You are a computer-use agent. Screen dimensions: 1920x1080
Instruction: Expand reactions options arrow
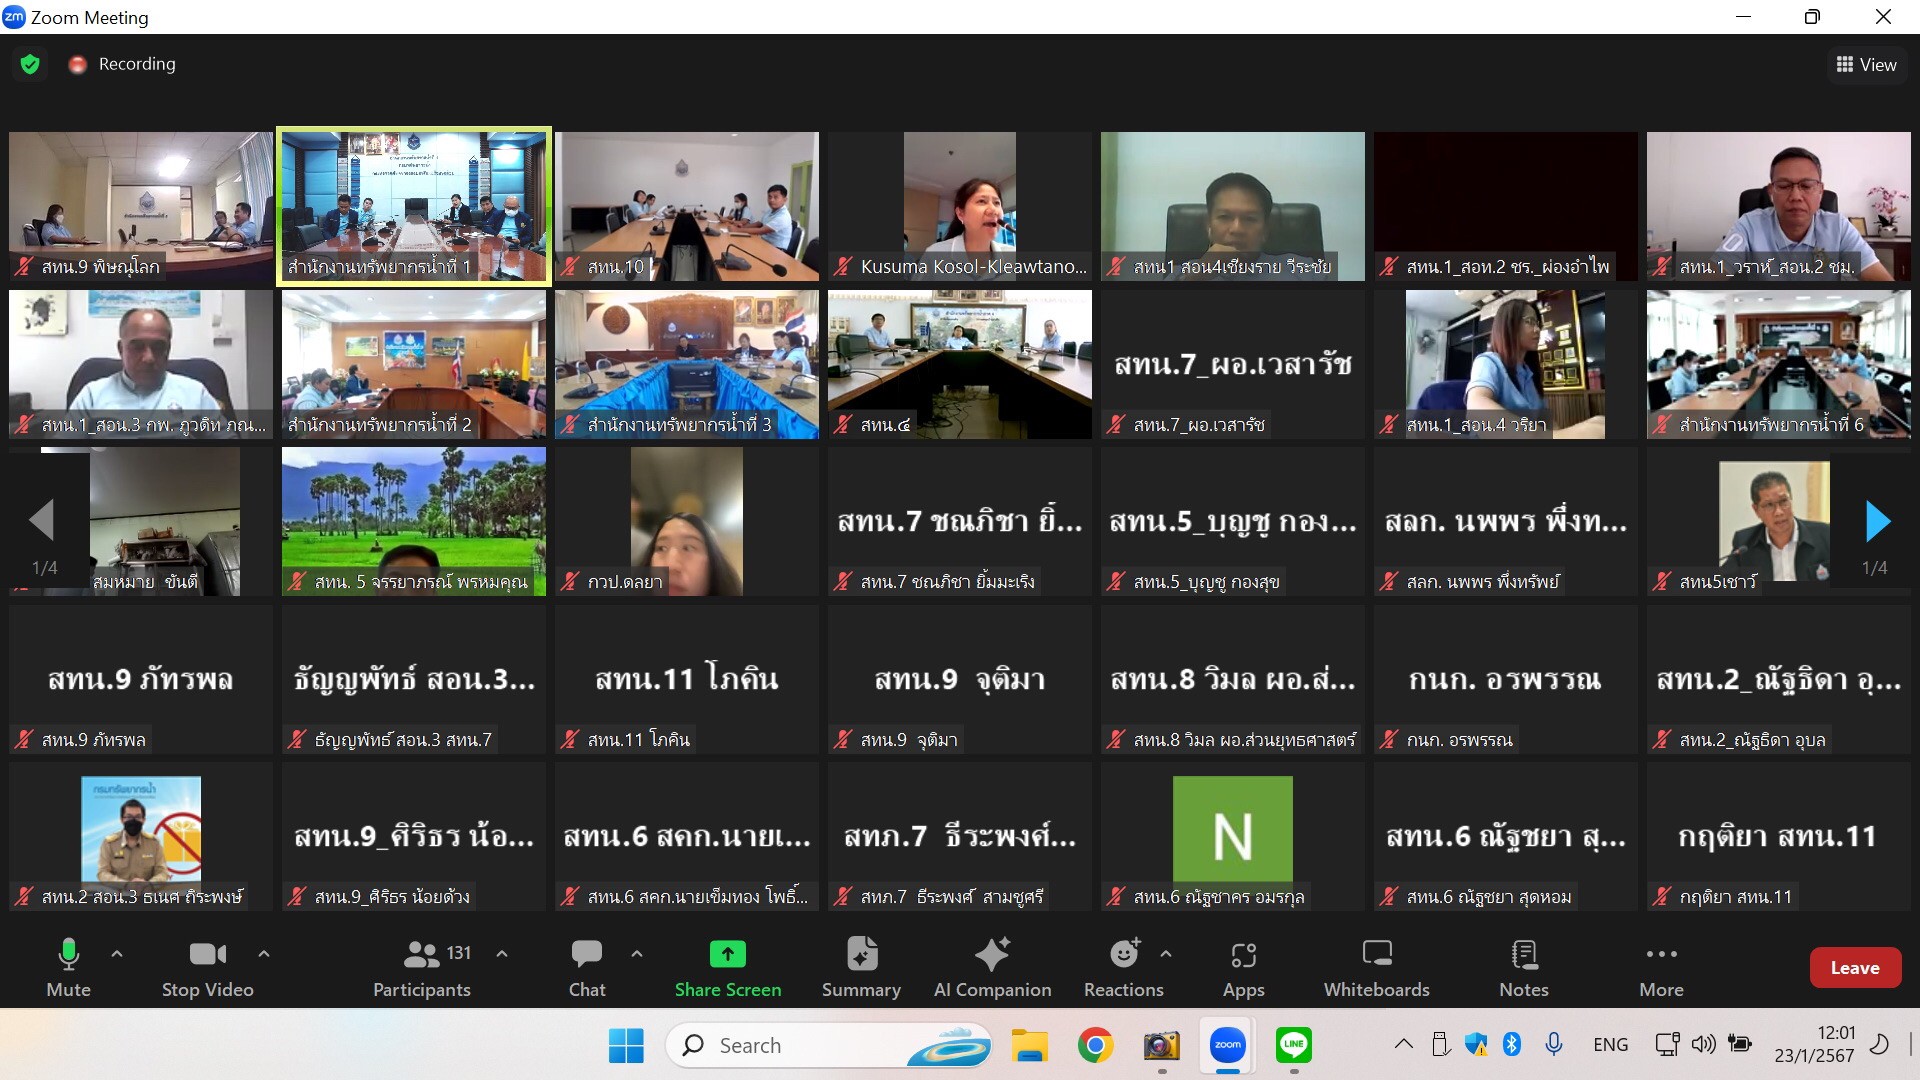1166,954
